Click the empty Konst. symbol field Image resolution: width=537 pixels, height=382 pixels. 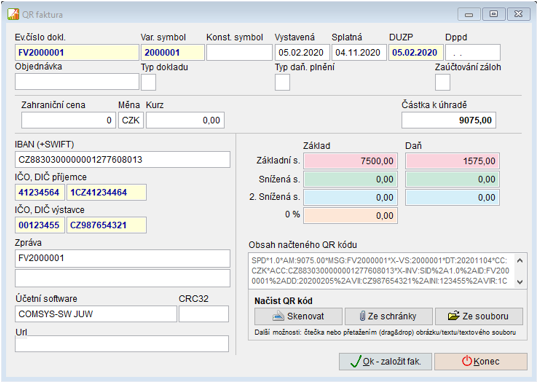click(239, 52)
